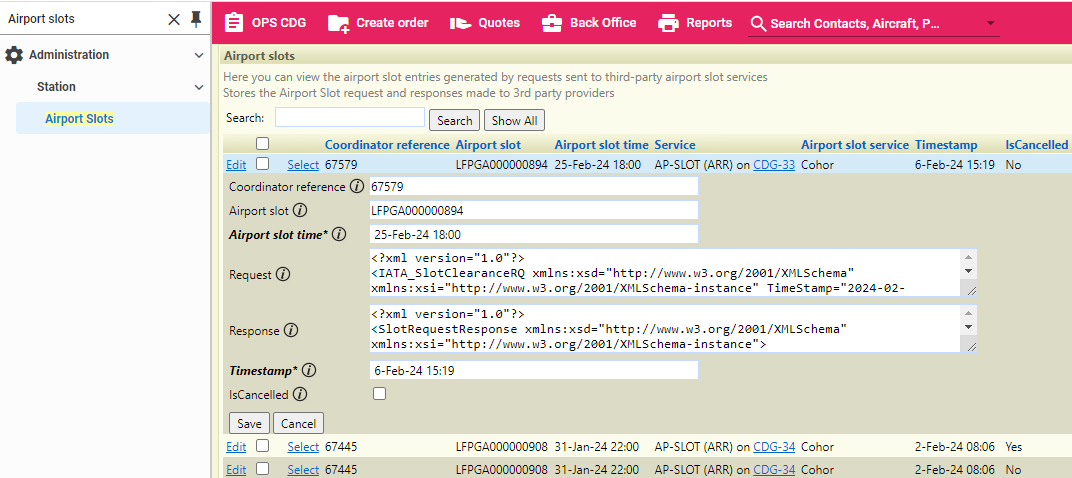Open the Quotes menu
1072x478 pixels.
486,23
